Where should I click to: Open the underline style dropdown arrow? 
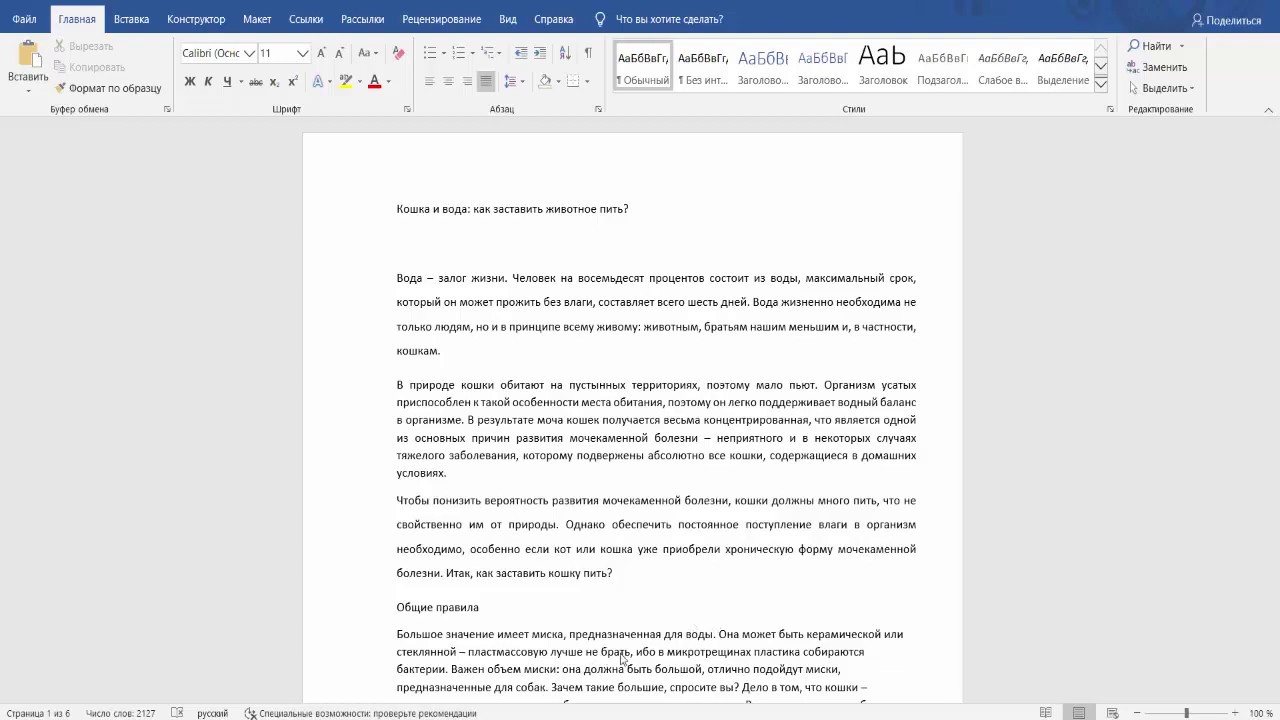coord(241,82)
